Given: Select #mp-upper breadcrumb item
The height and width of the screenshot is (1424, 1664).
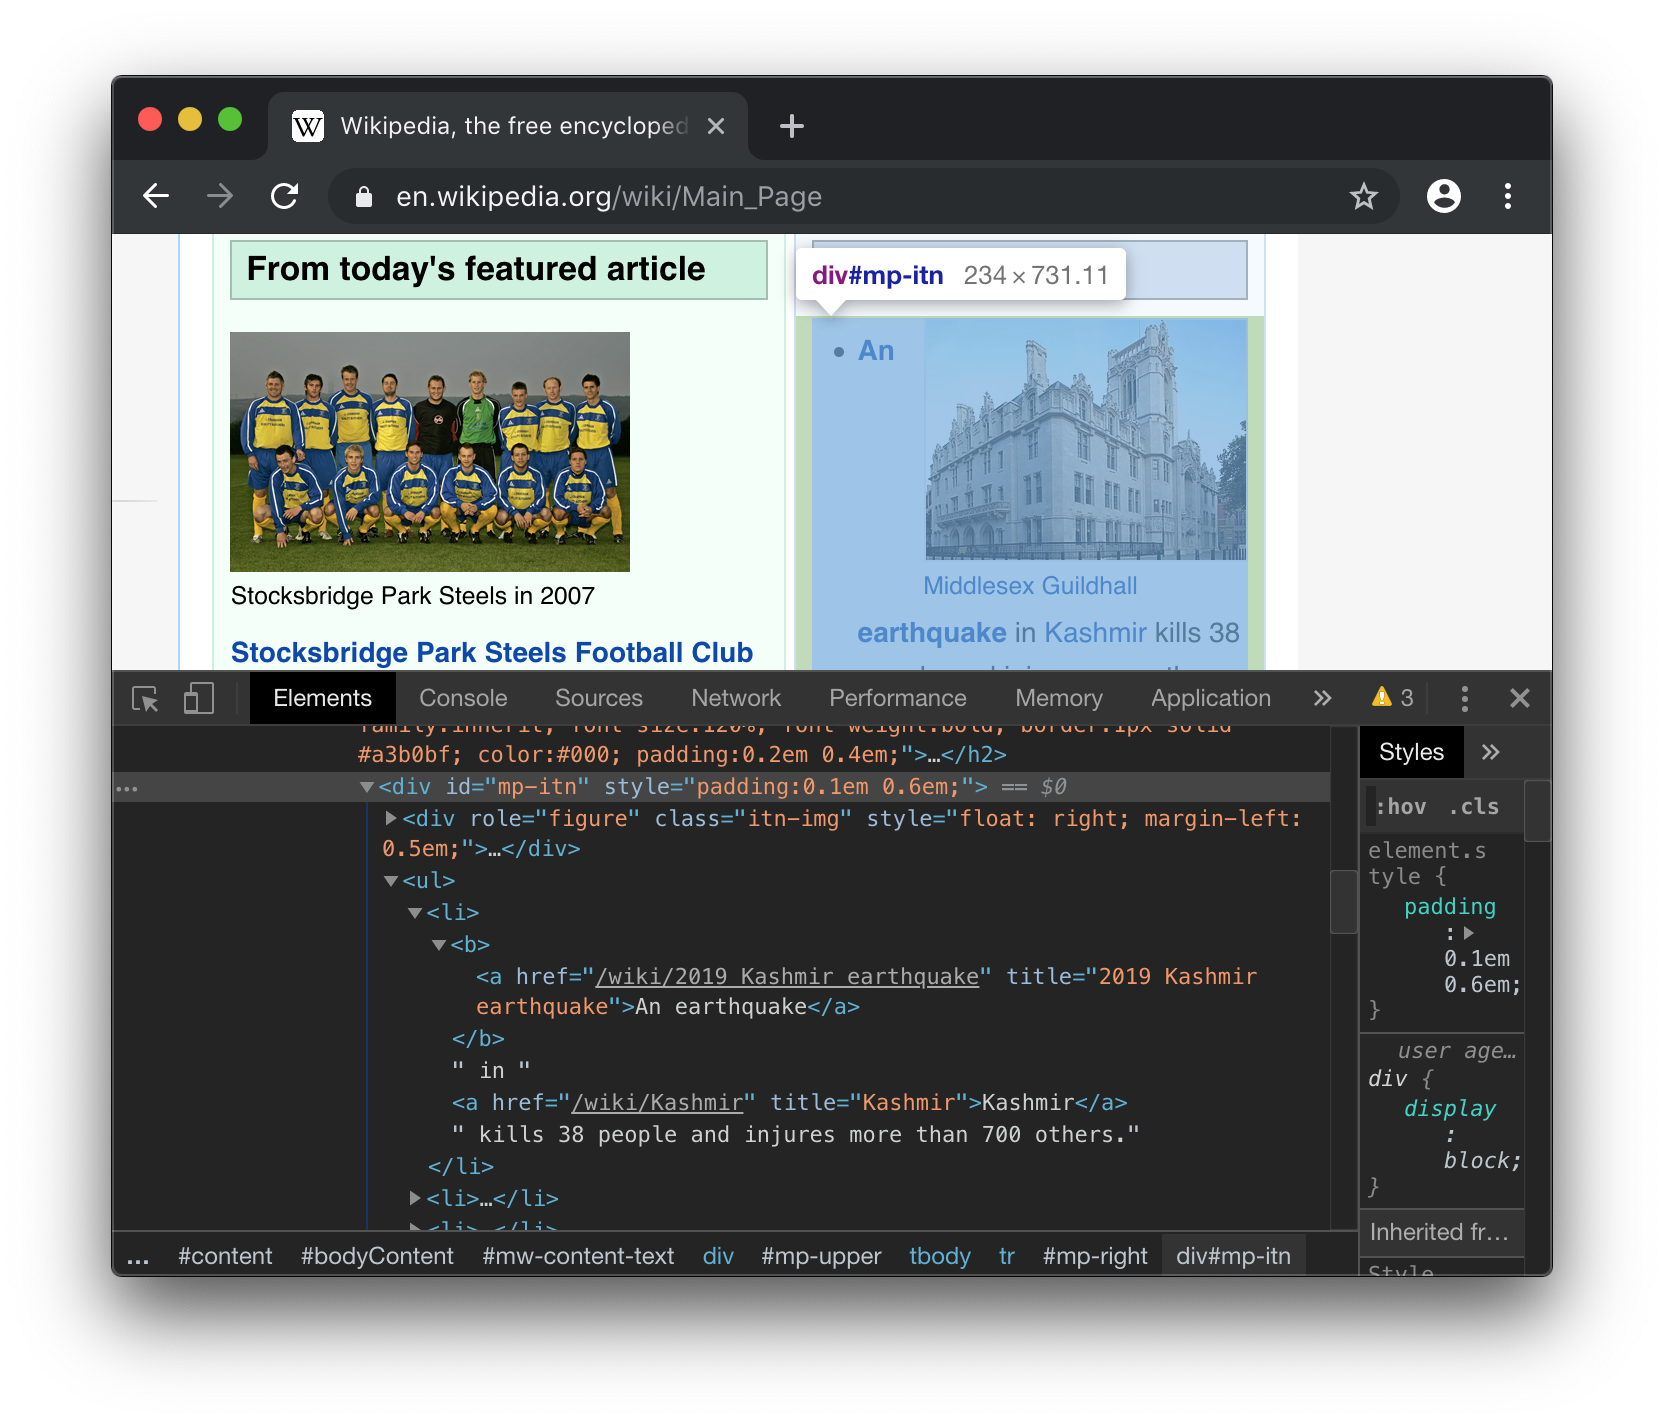Looking at the screenshot, I should pos(821,1256).
